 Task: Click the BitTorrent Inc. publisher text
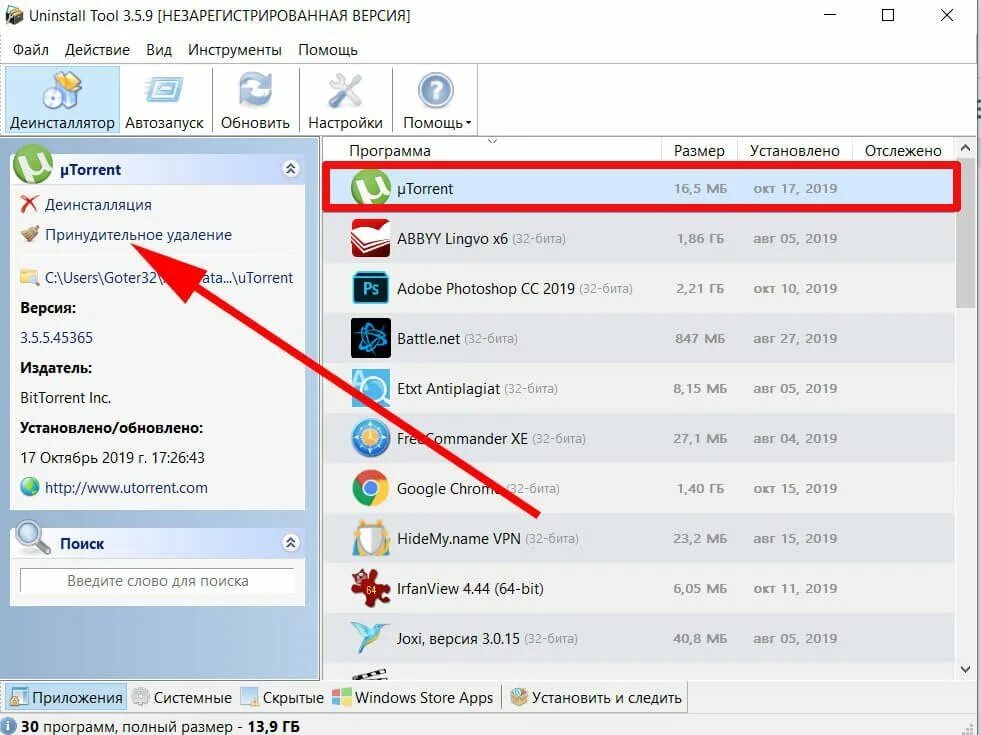[x=66, y=398]
